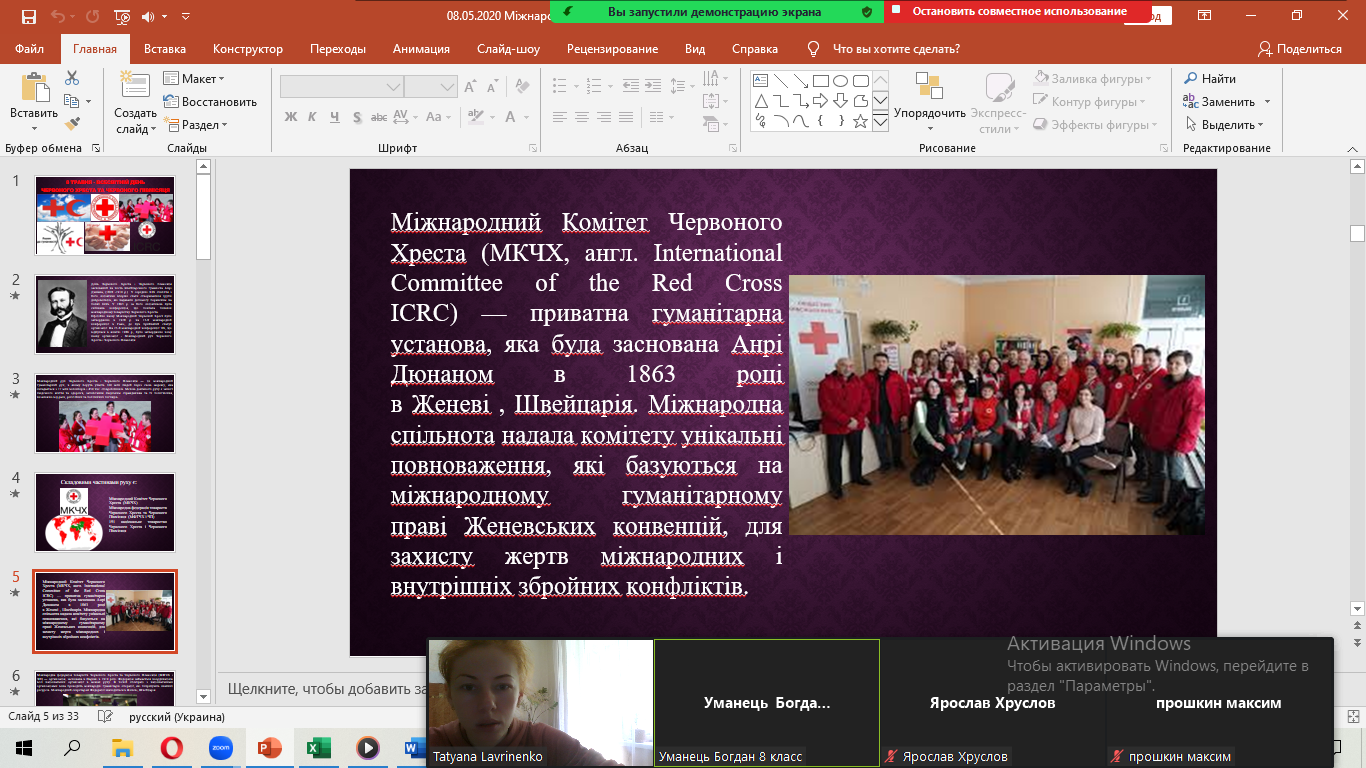Select slide 4 thumbnail with МКЧХ map
The image size is (1366, 768).
coord(105,512)
